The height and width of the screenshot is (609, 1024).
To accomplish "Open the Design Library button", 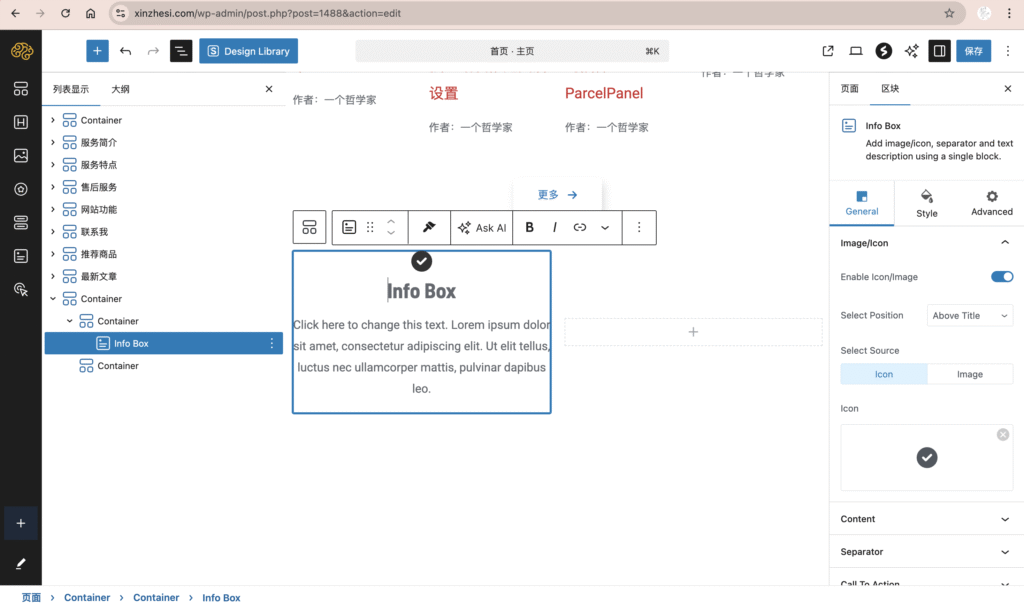I will tap(248, 51).
